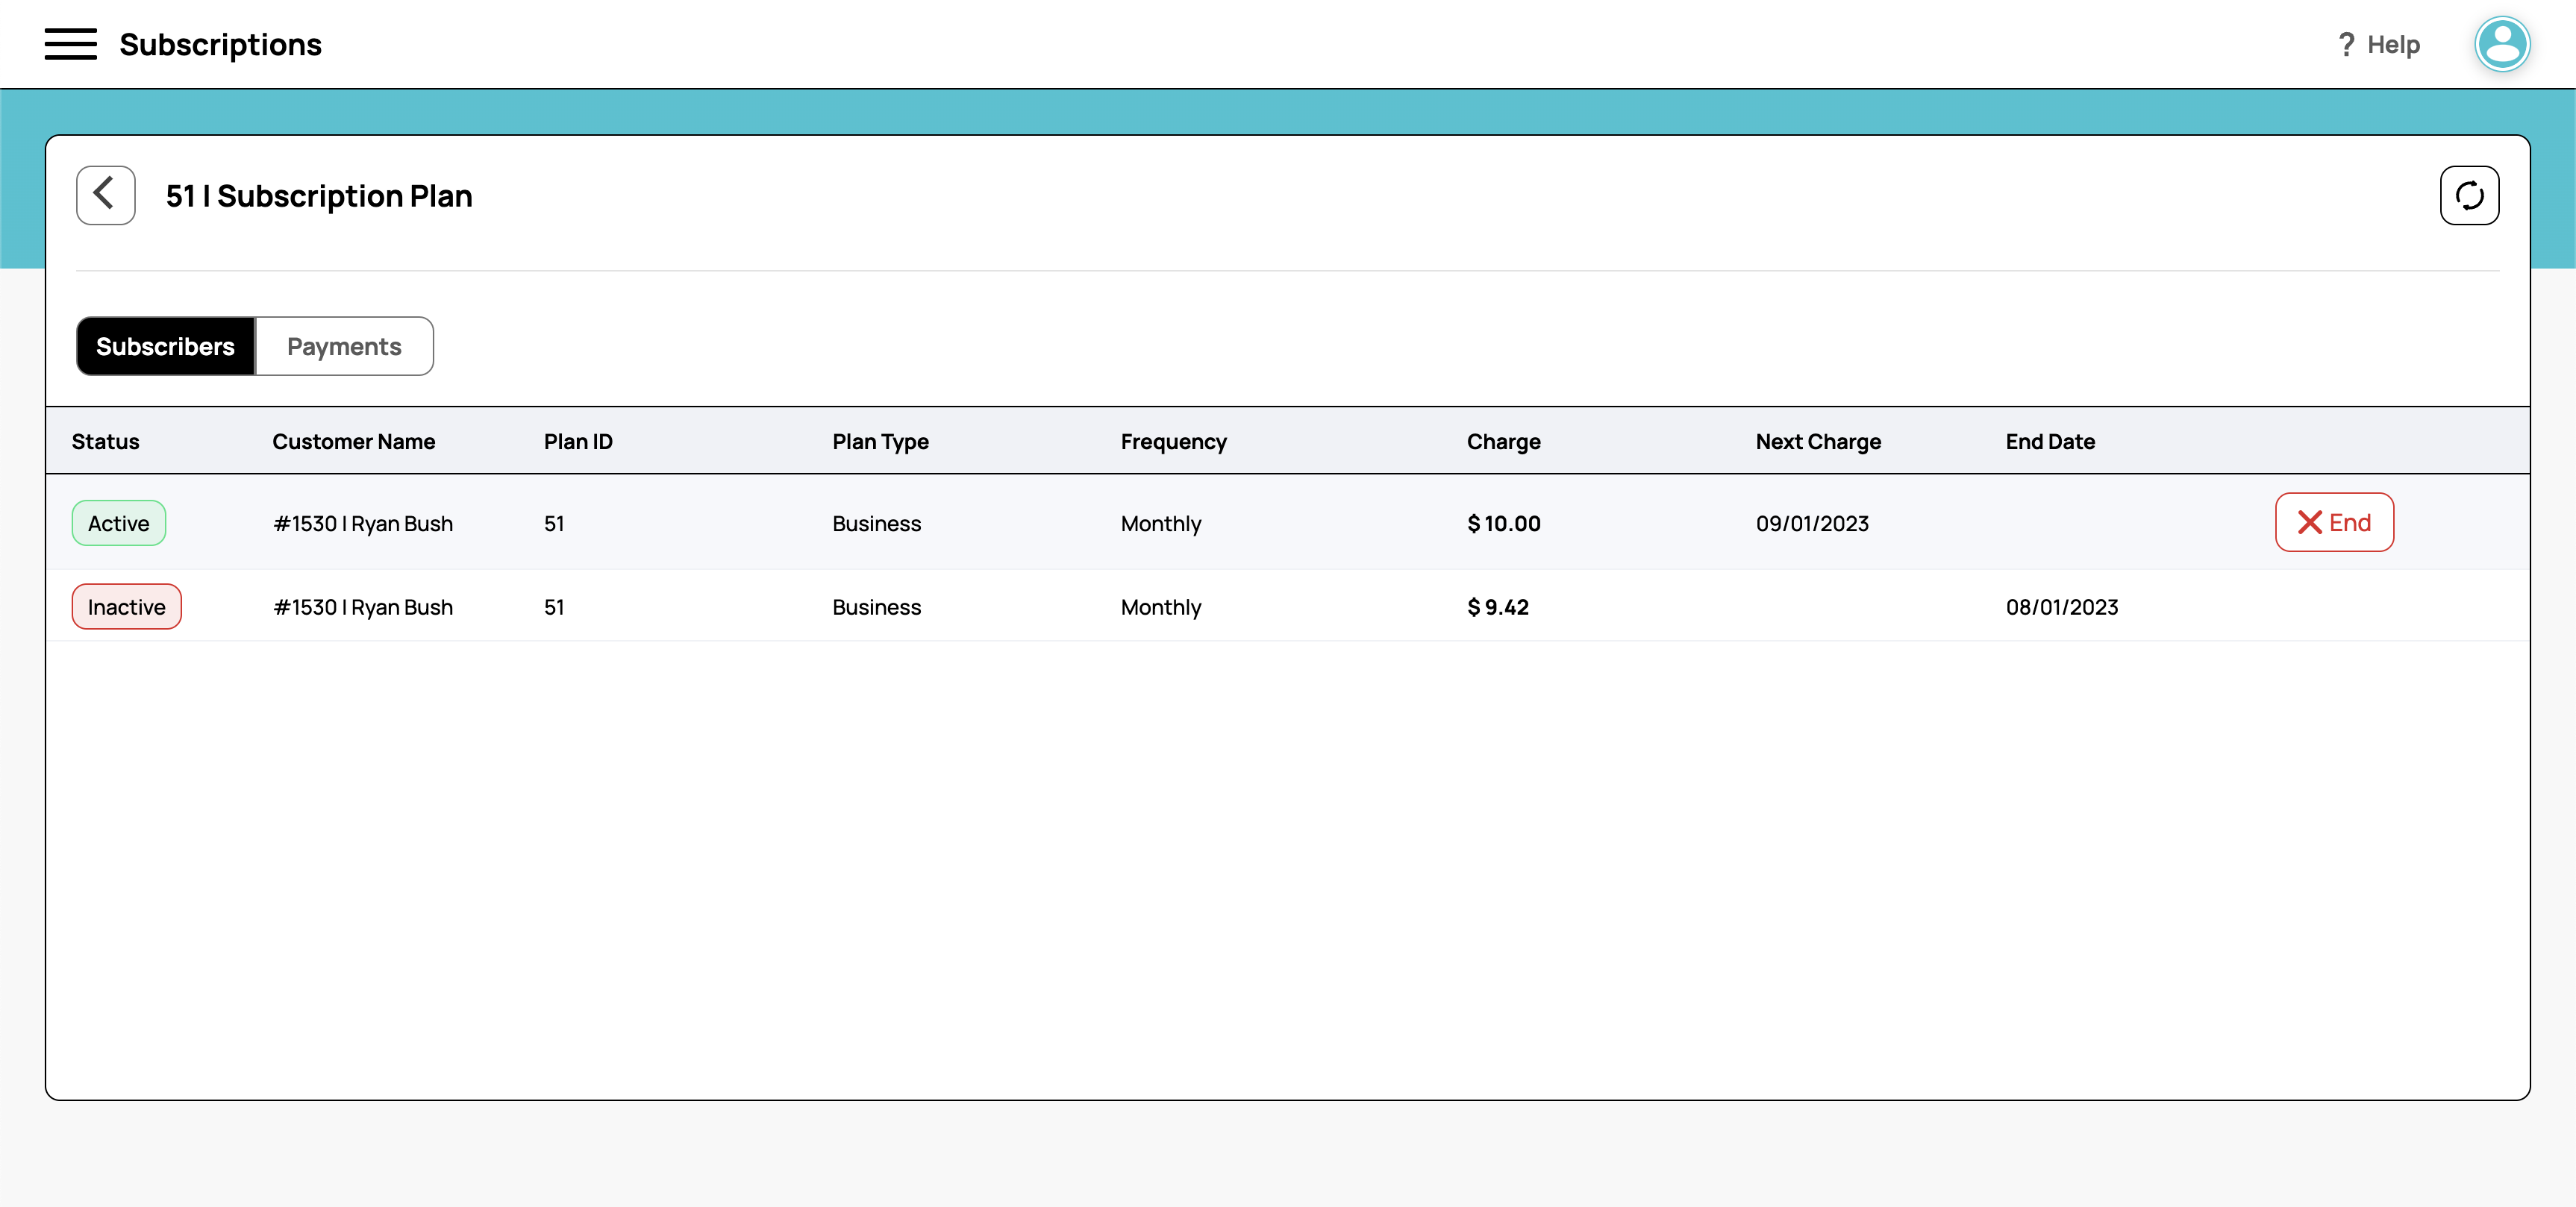Click the $9.42 charge amount
The image size is (2576, 1207).
tap(1497, 607)
